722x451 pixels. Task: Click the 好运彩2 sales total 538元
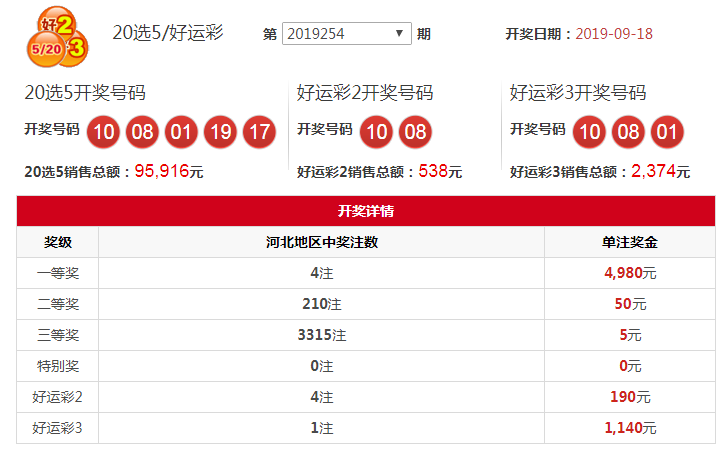[440, 171]
